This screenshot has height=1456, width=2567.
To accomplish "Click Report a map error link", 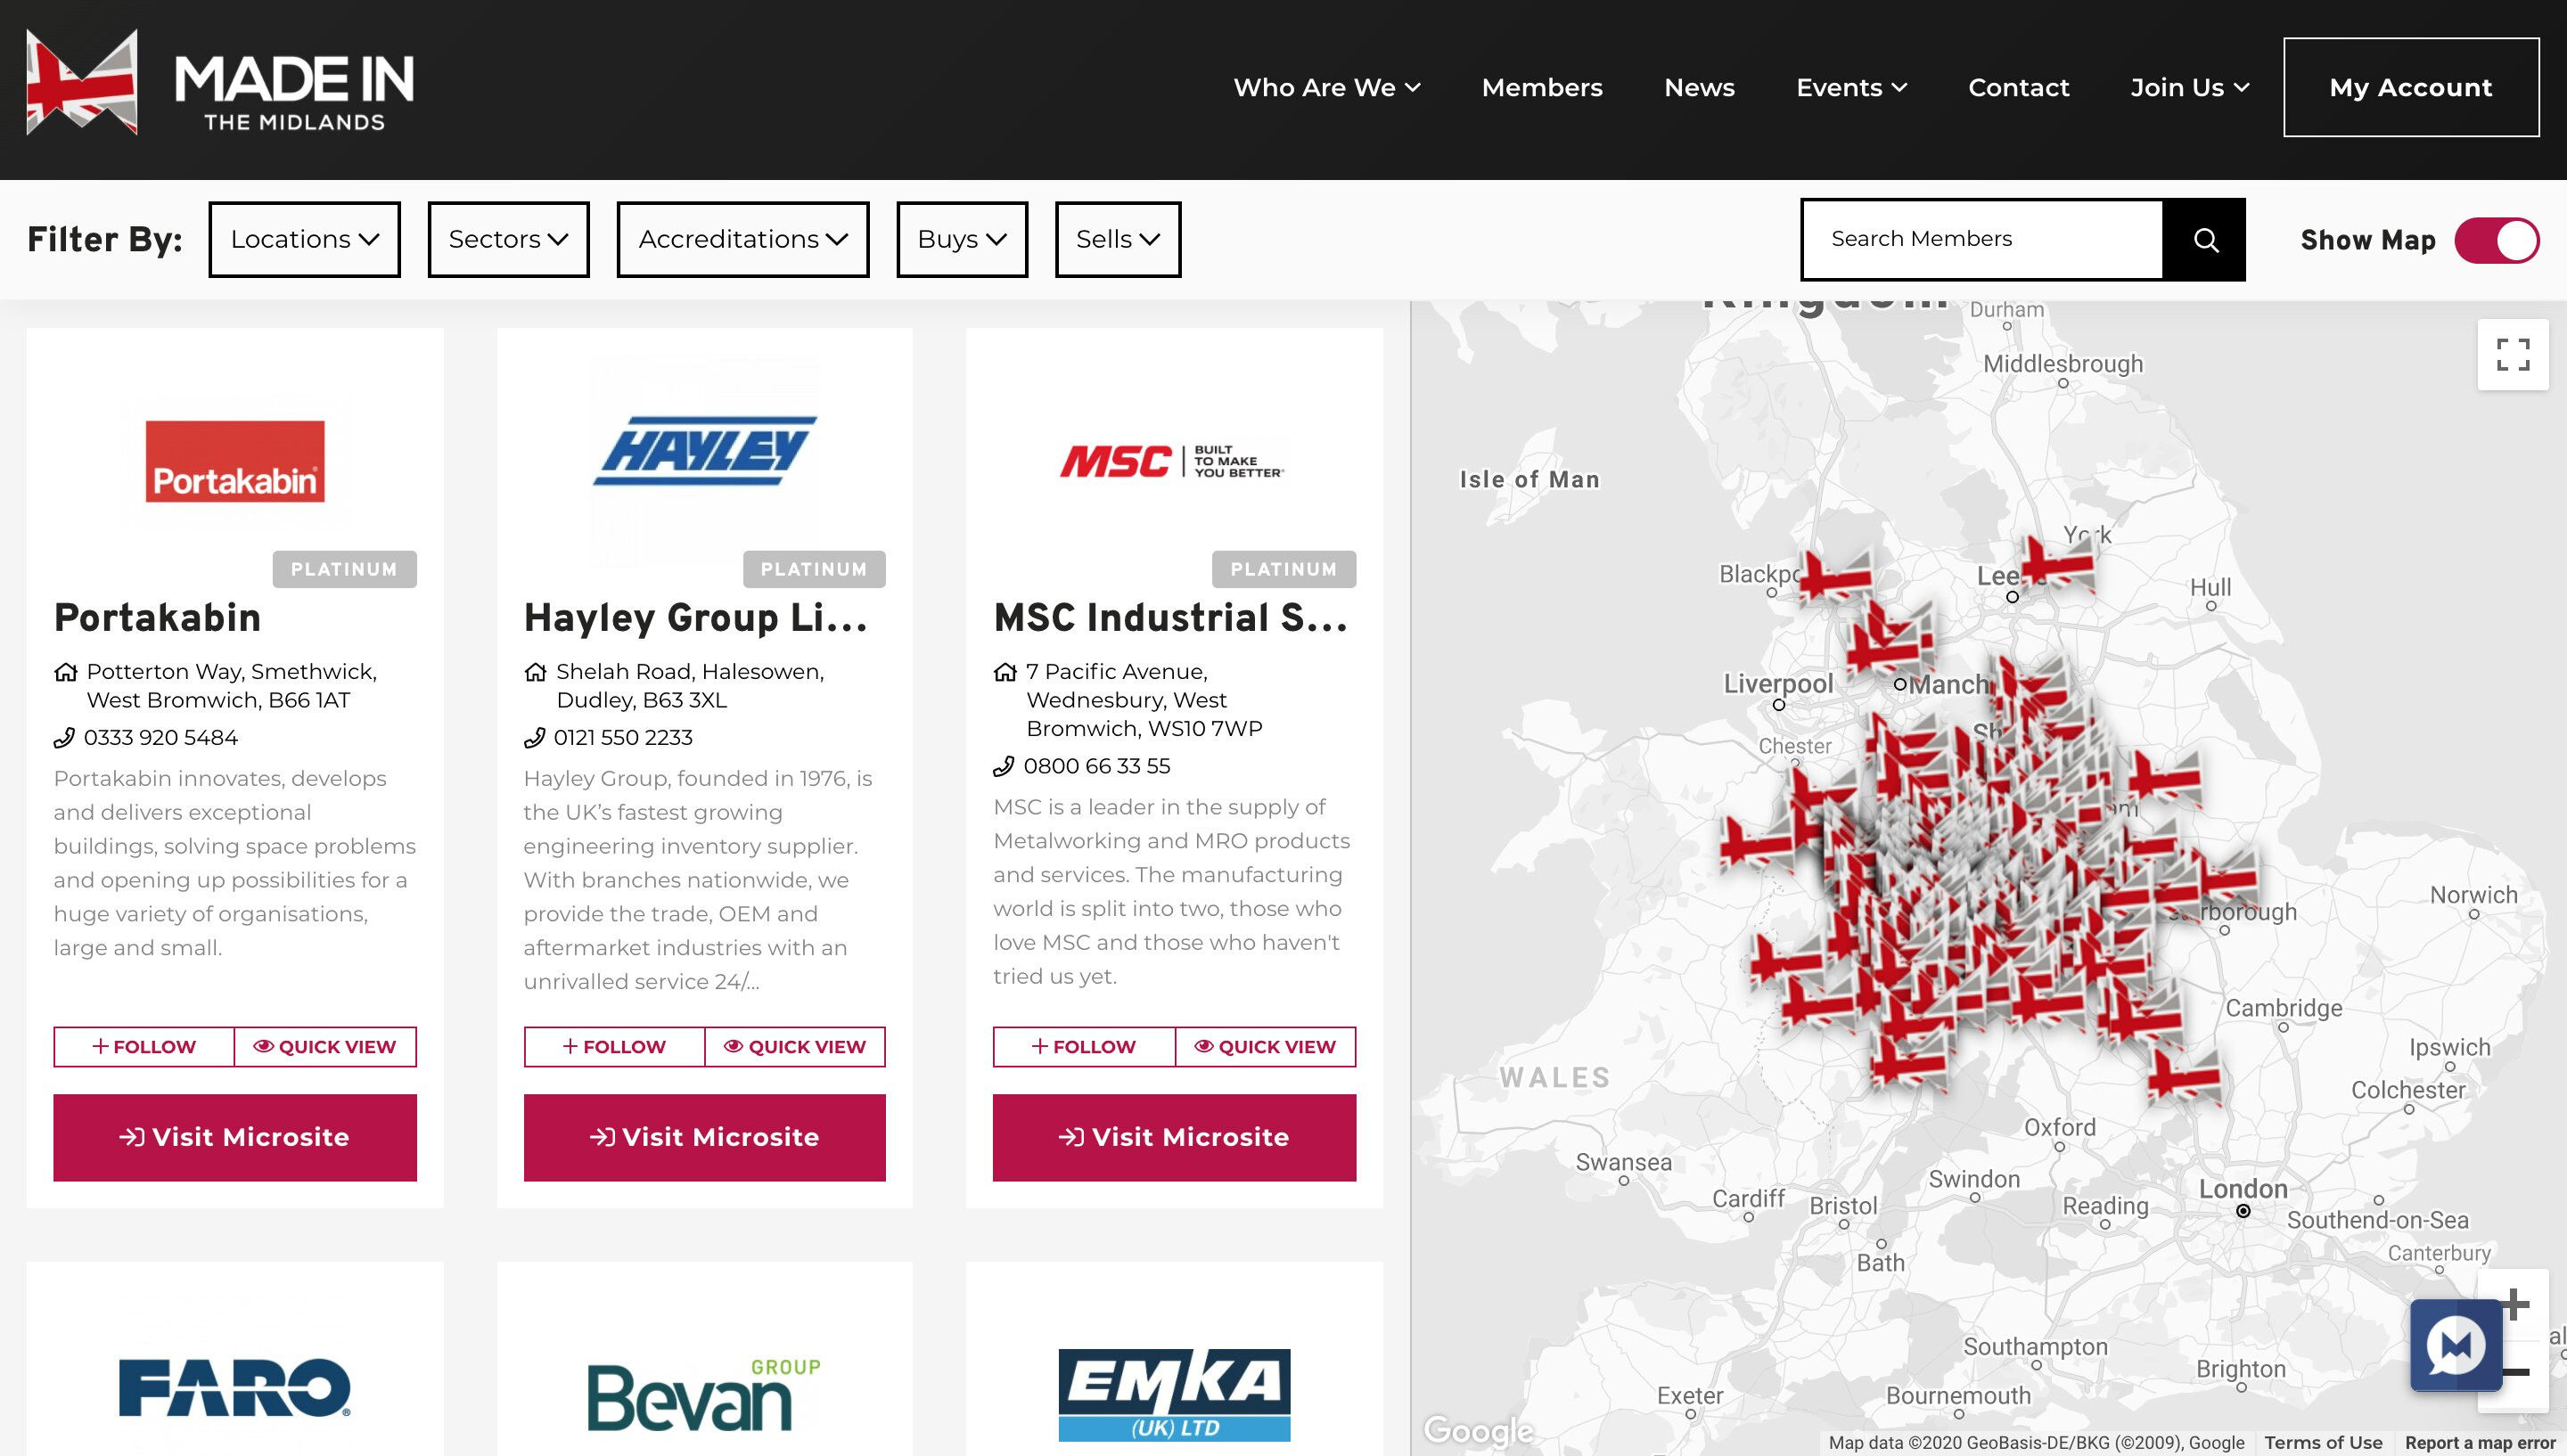I will (2480, 1442).
